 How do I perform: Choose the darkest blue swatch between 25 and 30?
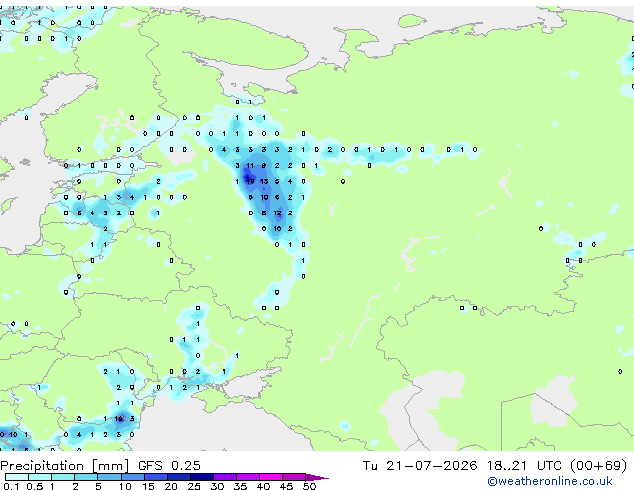(x=201, y=477)
